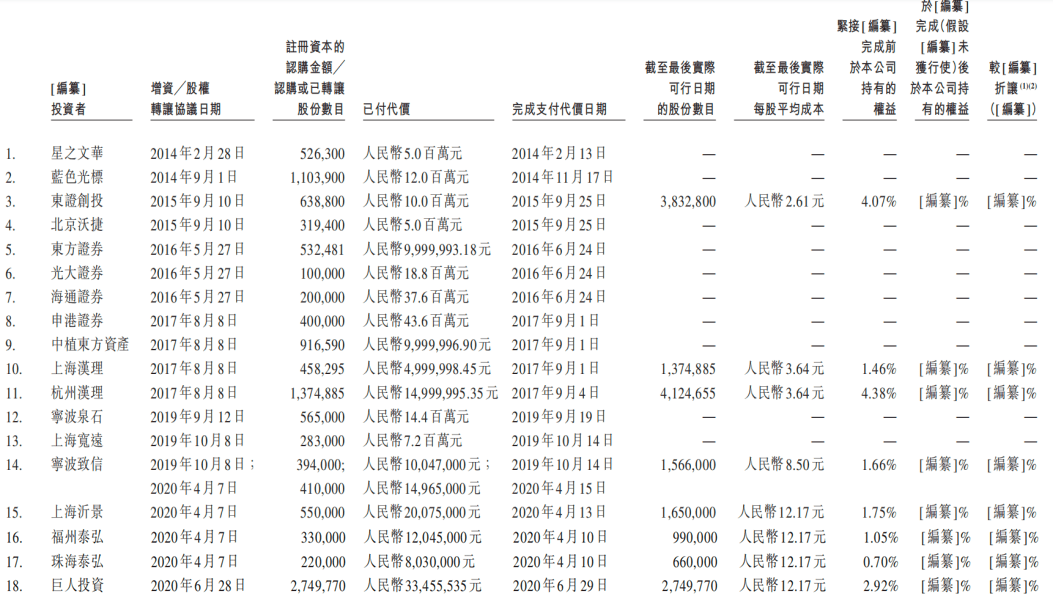Click date 2017年9月4日 for 杭州漢理

click(555, 392)
